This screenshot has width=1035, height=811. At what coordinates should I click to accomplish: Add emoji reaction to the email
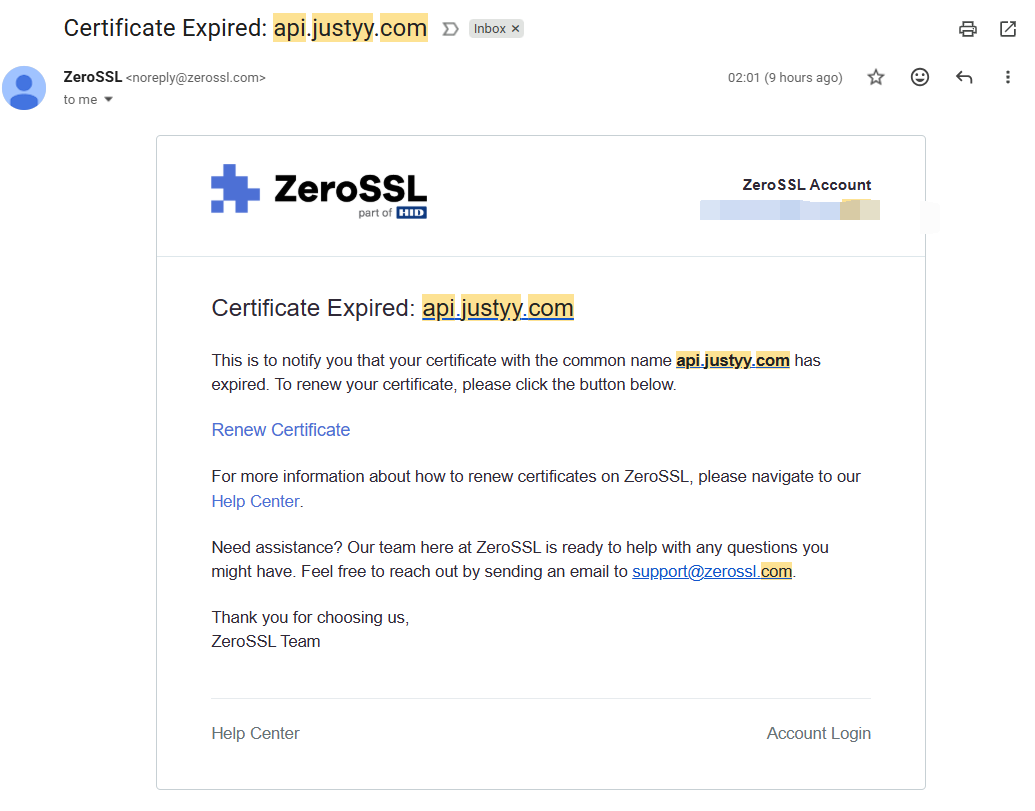click(919, 77)
